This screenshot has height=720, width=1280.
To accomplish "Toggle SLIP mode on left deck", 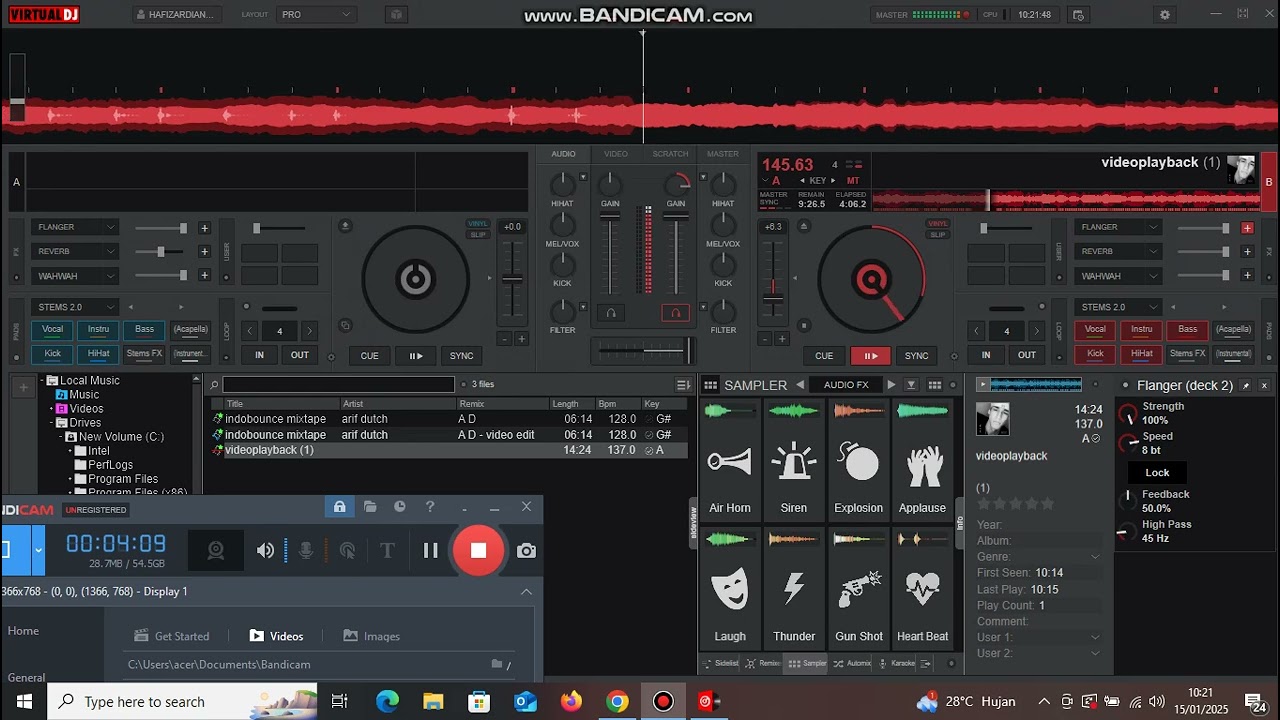I will [x=478, y=235].
